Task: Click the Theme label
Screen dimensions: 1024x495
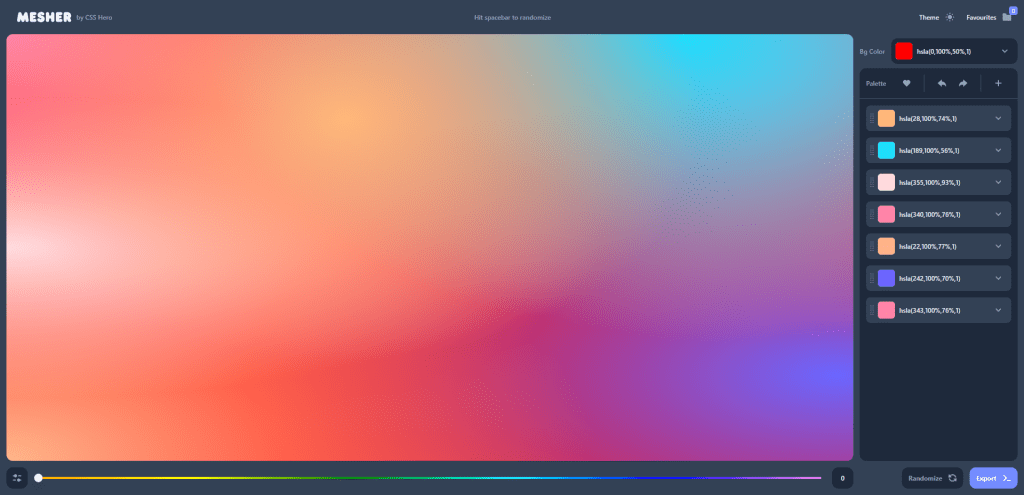Action: coord(929,18)
